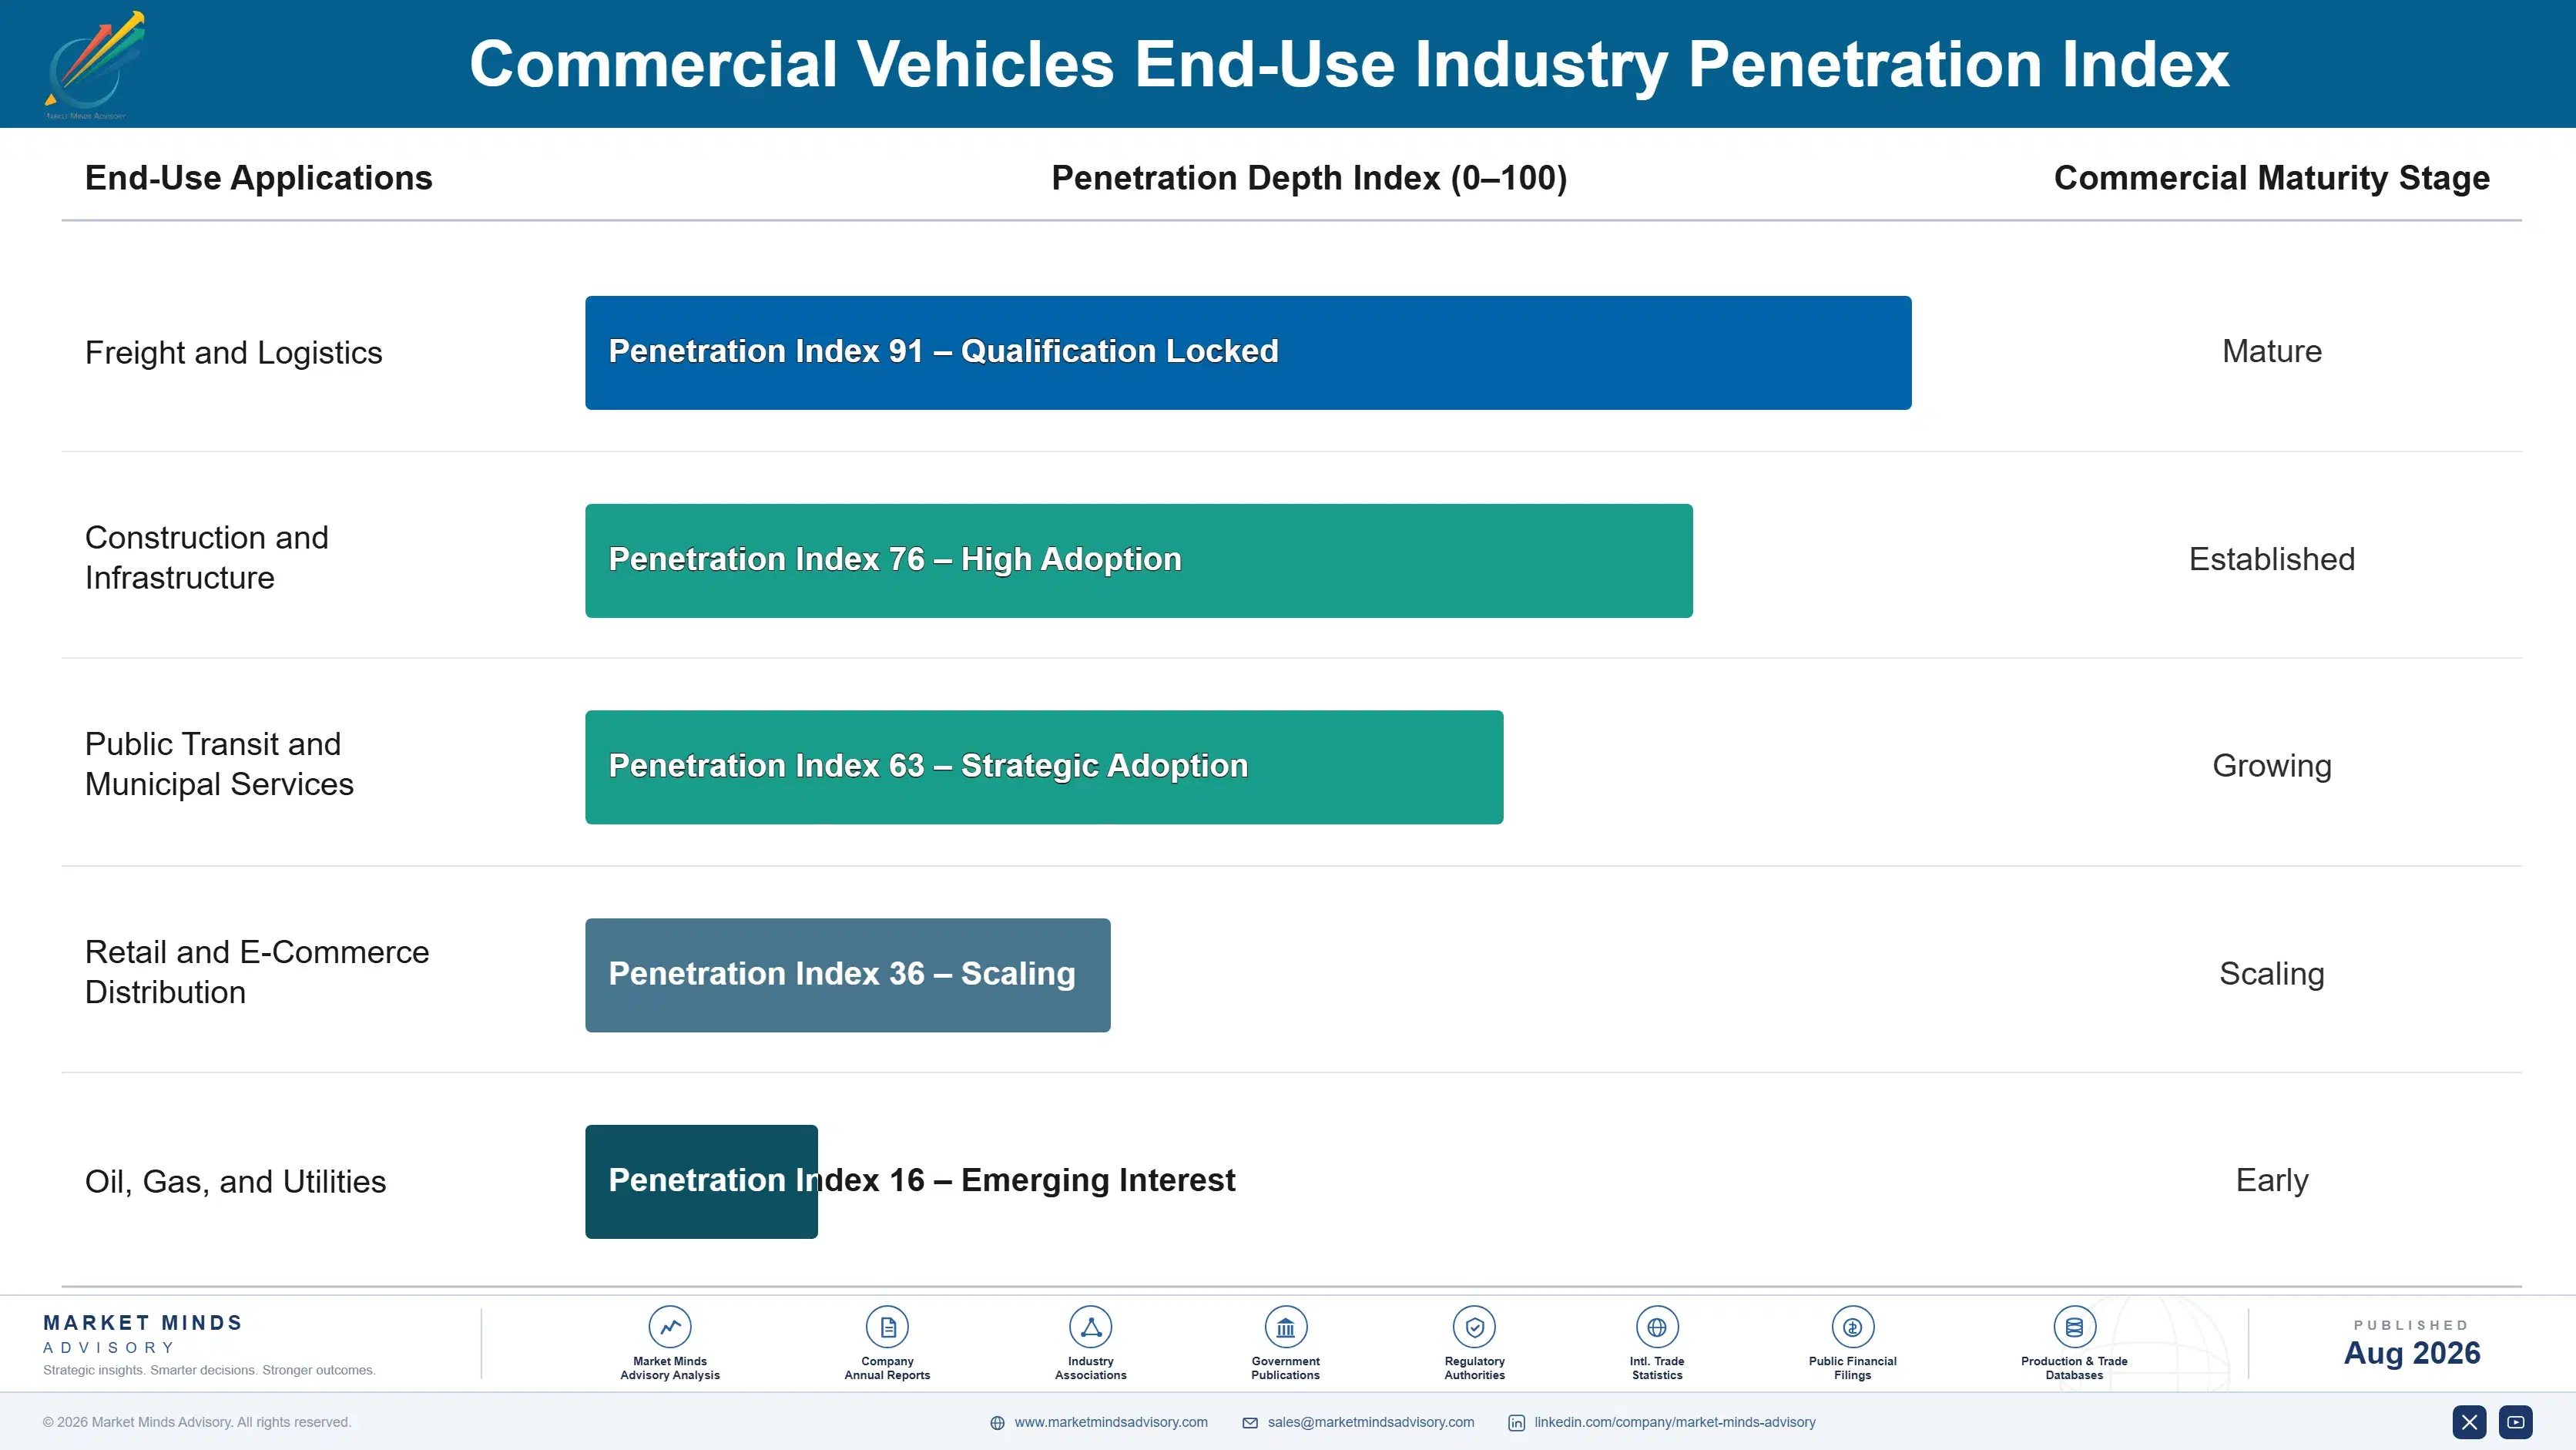The width and height of the screenshot is (2576, 1450).
Task: Click the Public Financial Filings icon
Action: (1853, 1327)
